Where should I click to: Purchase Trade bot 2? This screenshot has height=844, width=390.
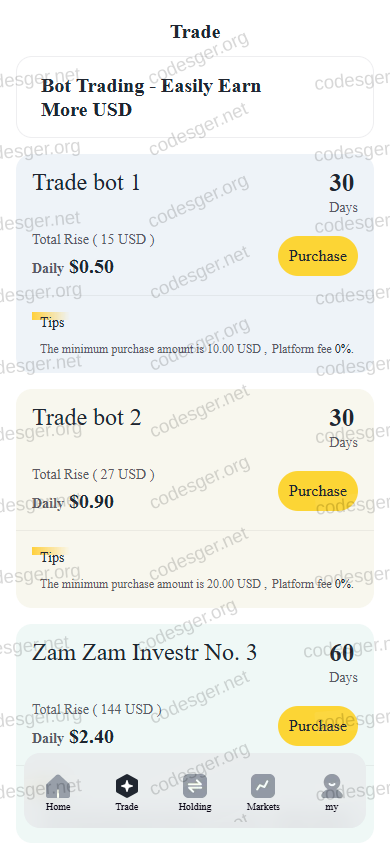(318, 491)
